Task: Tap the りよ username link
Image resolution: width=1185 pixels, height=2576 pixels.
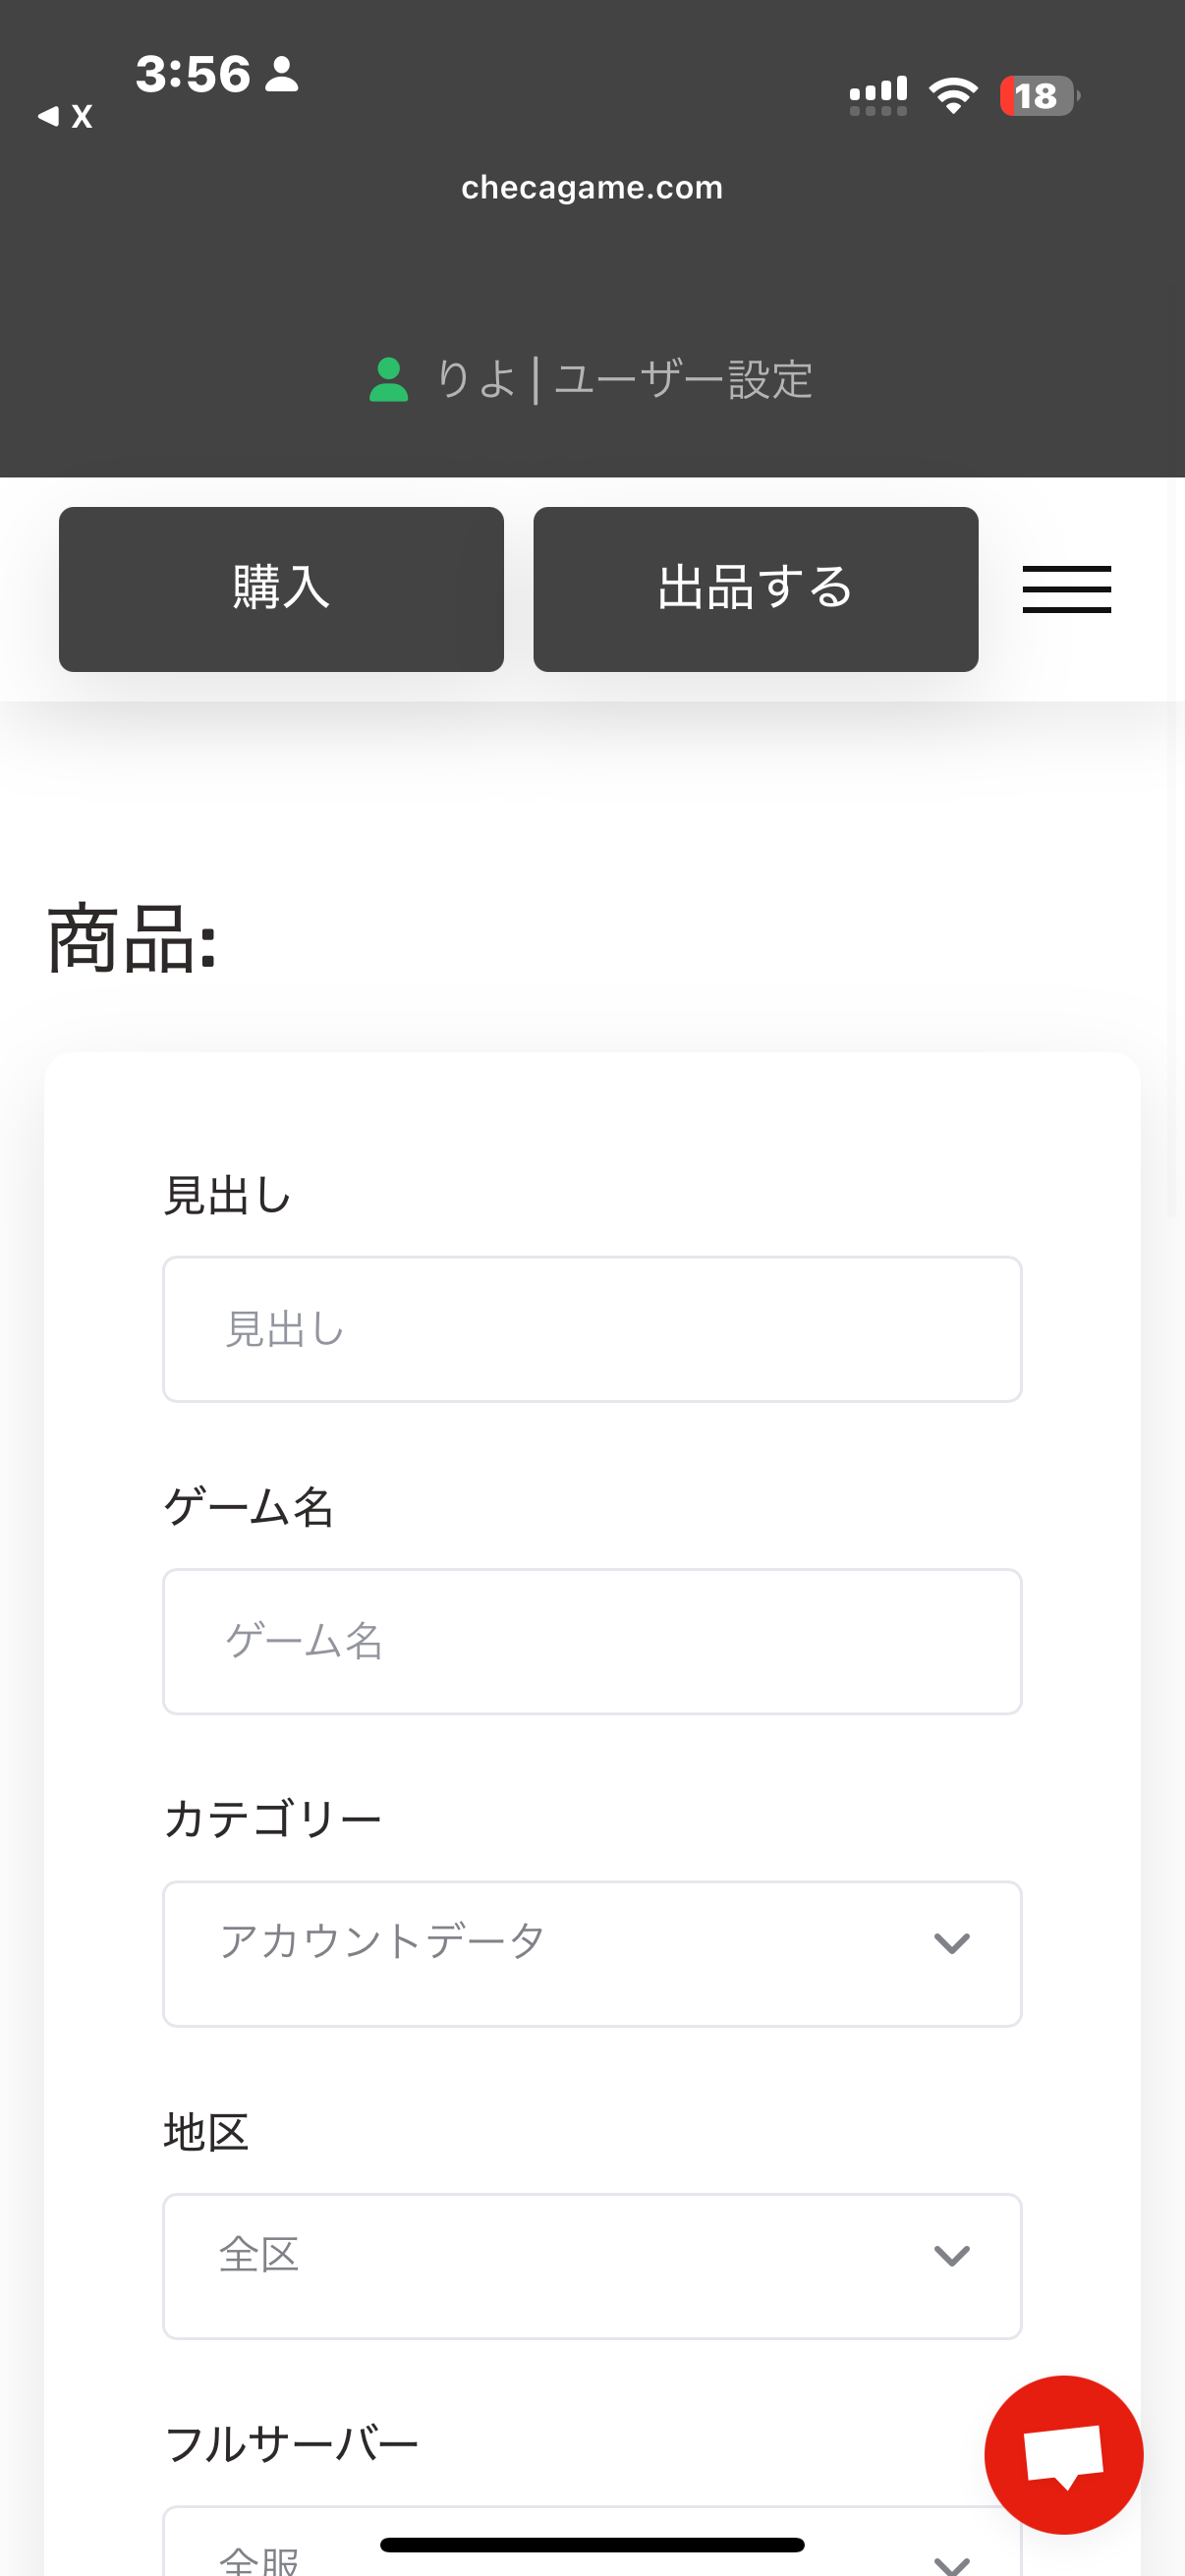Action: pos(475,380)
